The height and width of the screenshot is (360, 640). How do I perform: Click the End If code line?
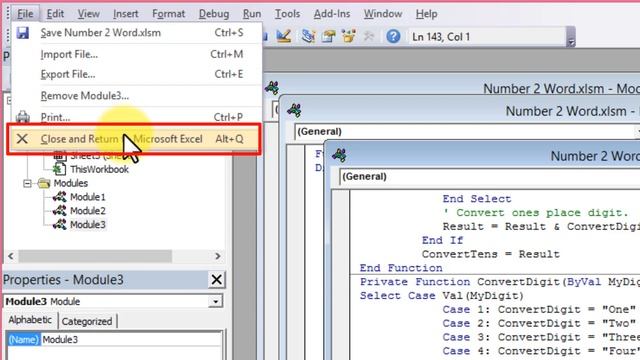click(x=442, y=240)
